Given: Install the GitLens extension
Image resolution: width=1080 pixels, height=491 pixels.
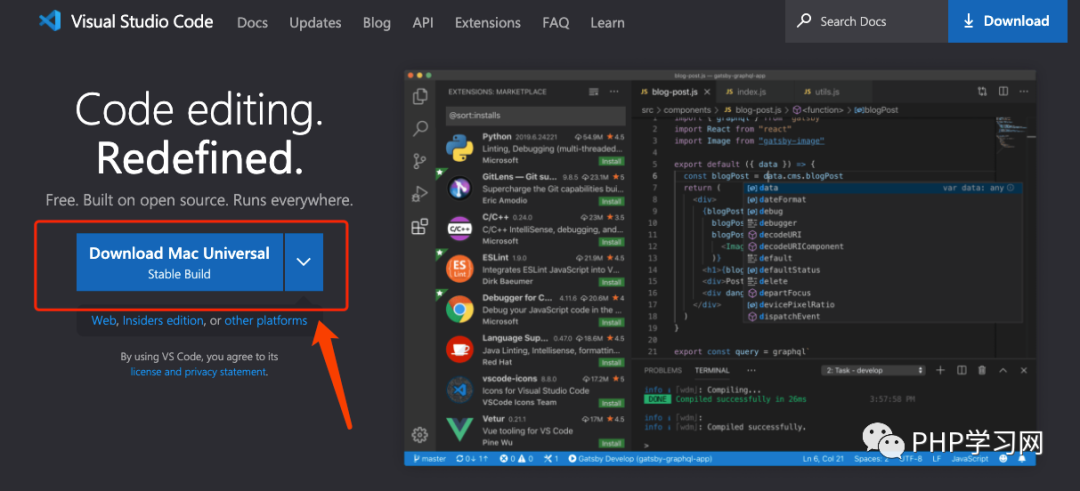Looking at the screenshot, I should coord(611,201).
